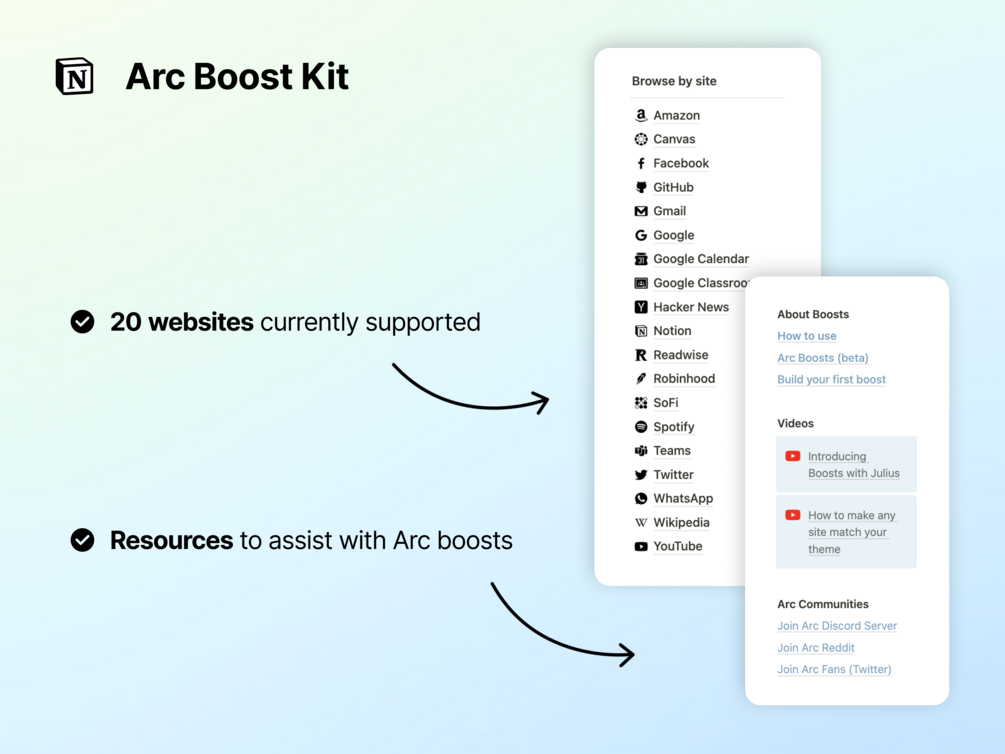Click the Teams site icon
1005x754 pixels.
pyautogui.click(x=640, y=451)
